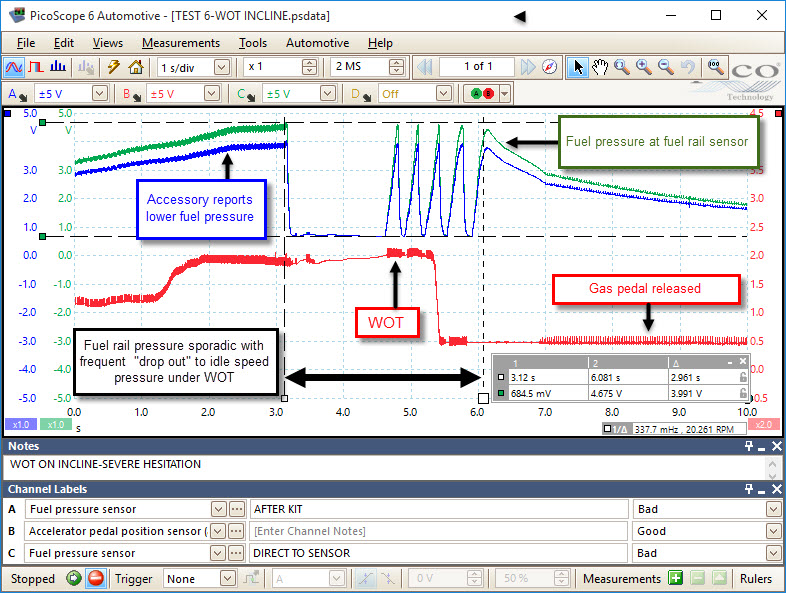The image size is (786, 593).
Task: Add a measurement with green plus
Action: 675,578
